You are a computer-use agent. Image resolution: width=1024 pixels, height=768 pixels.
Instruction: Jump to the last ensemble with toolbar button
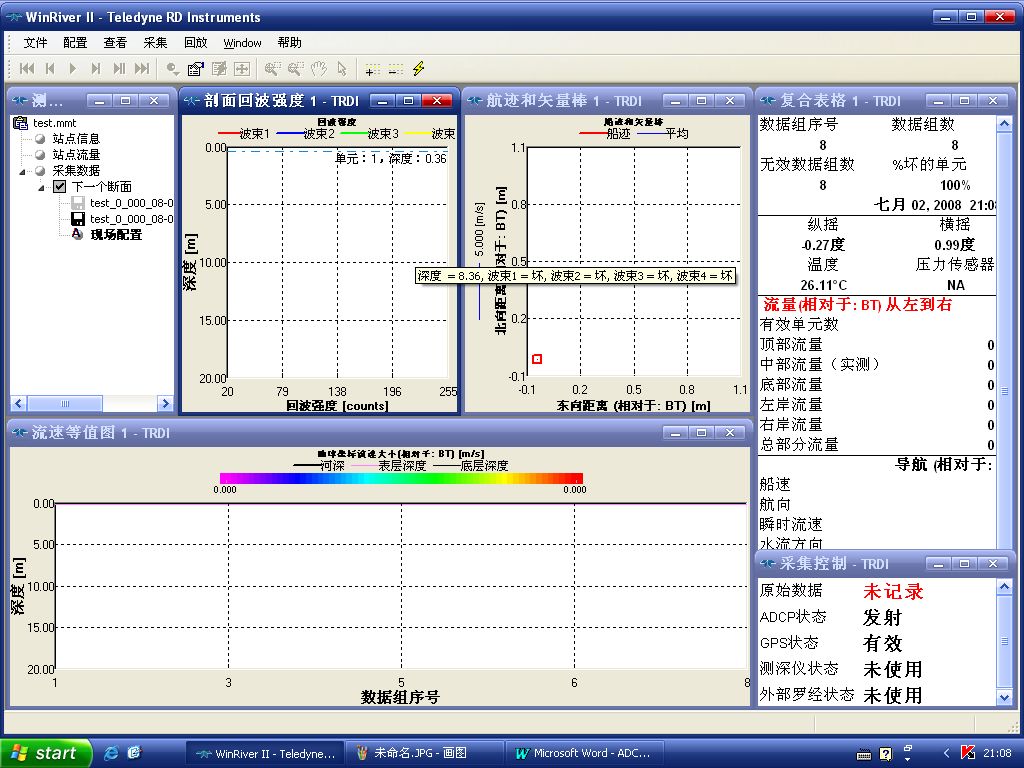tap(142, 69)
